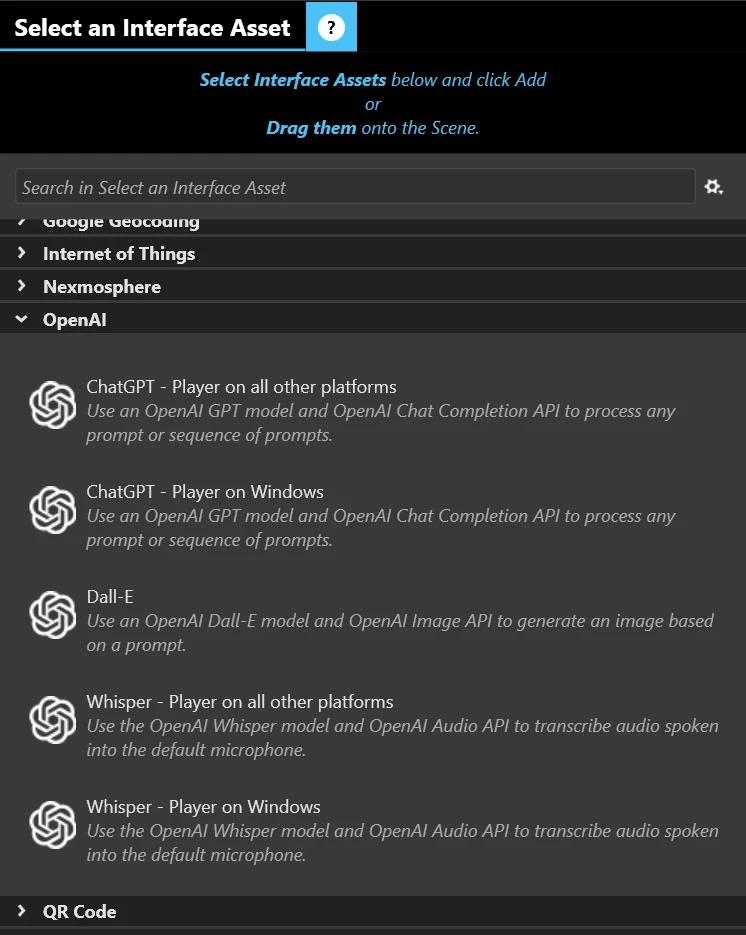
Task: Select Whisper - Player on Windows title
Action: coord(203,807)
